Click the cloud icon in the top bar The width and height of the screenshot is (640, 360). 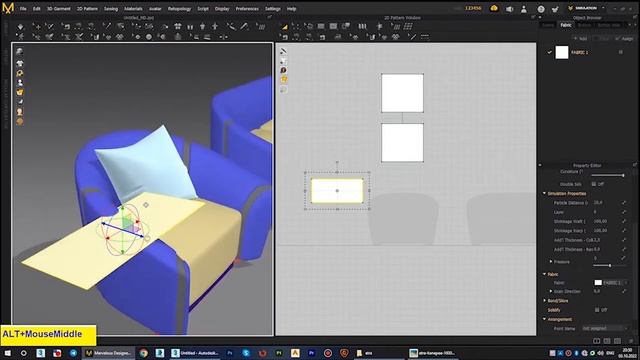tap(494, 8)
